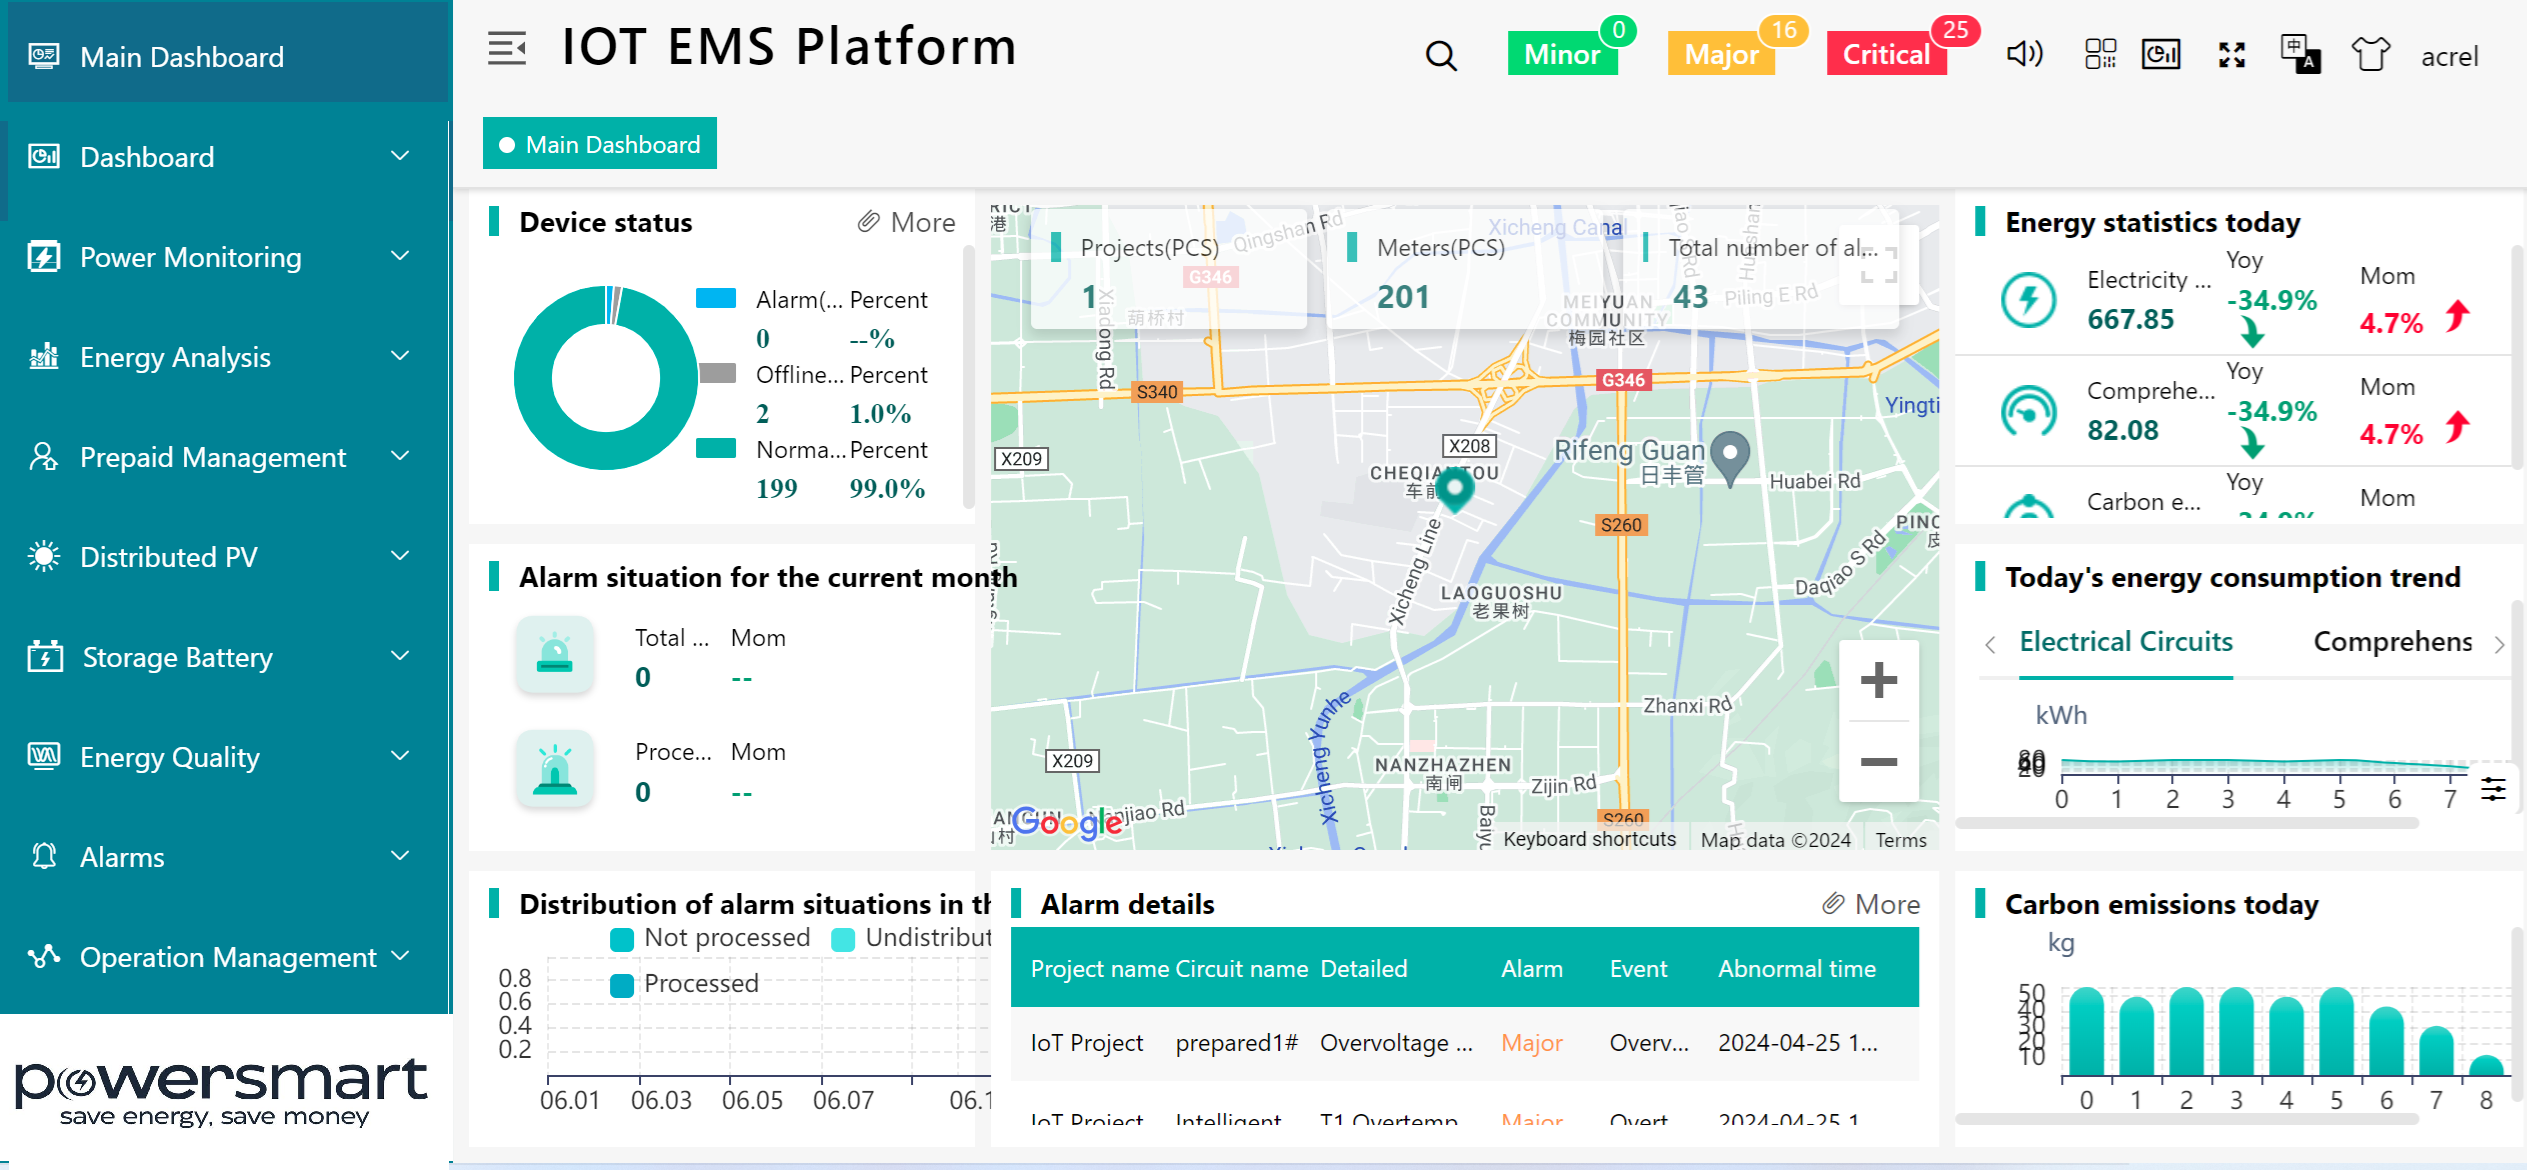This screenshot has height=1170, width=2527.
Task: Zoom out on the map with minus
Action: coord(1878,762)
